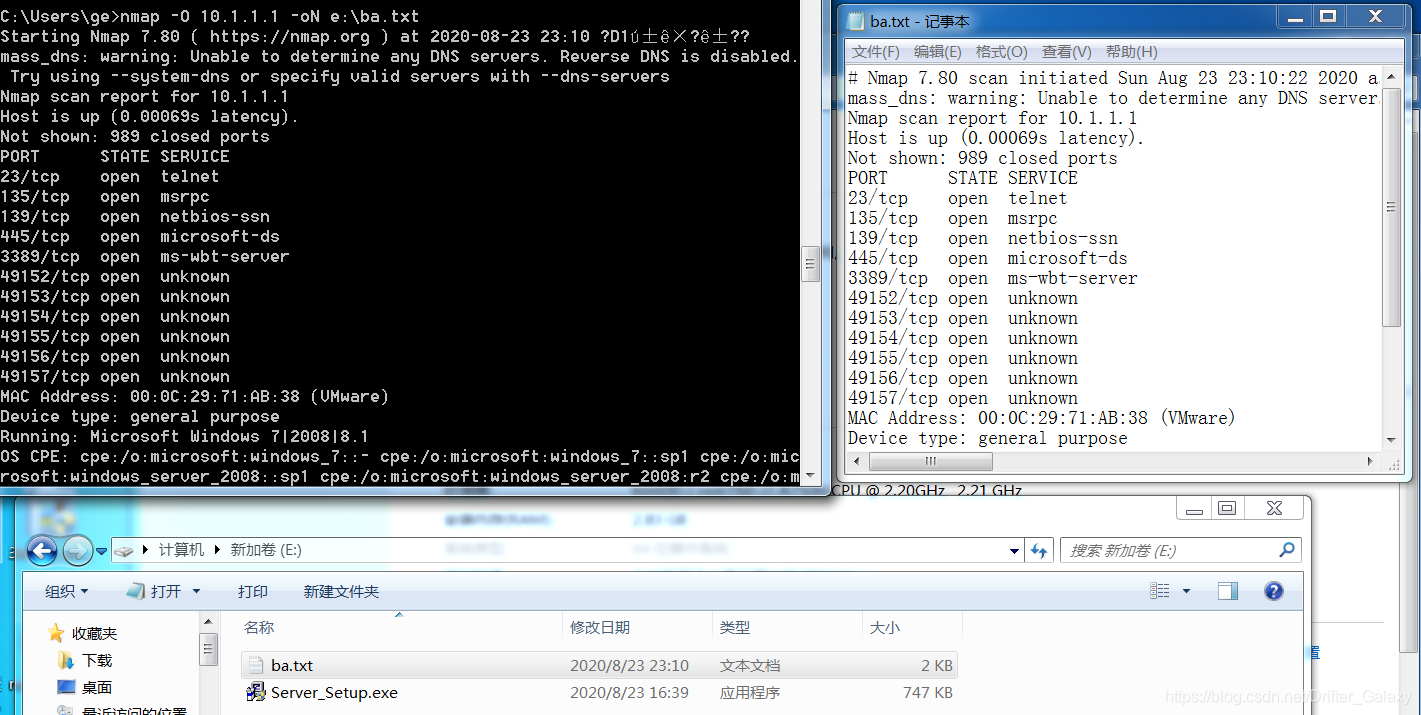Open the Notepad 文件(F) menu

coord(875,52)
